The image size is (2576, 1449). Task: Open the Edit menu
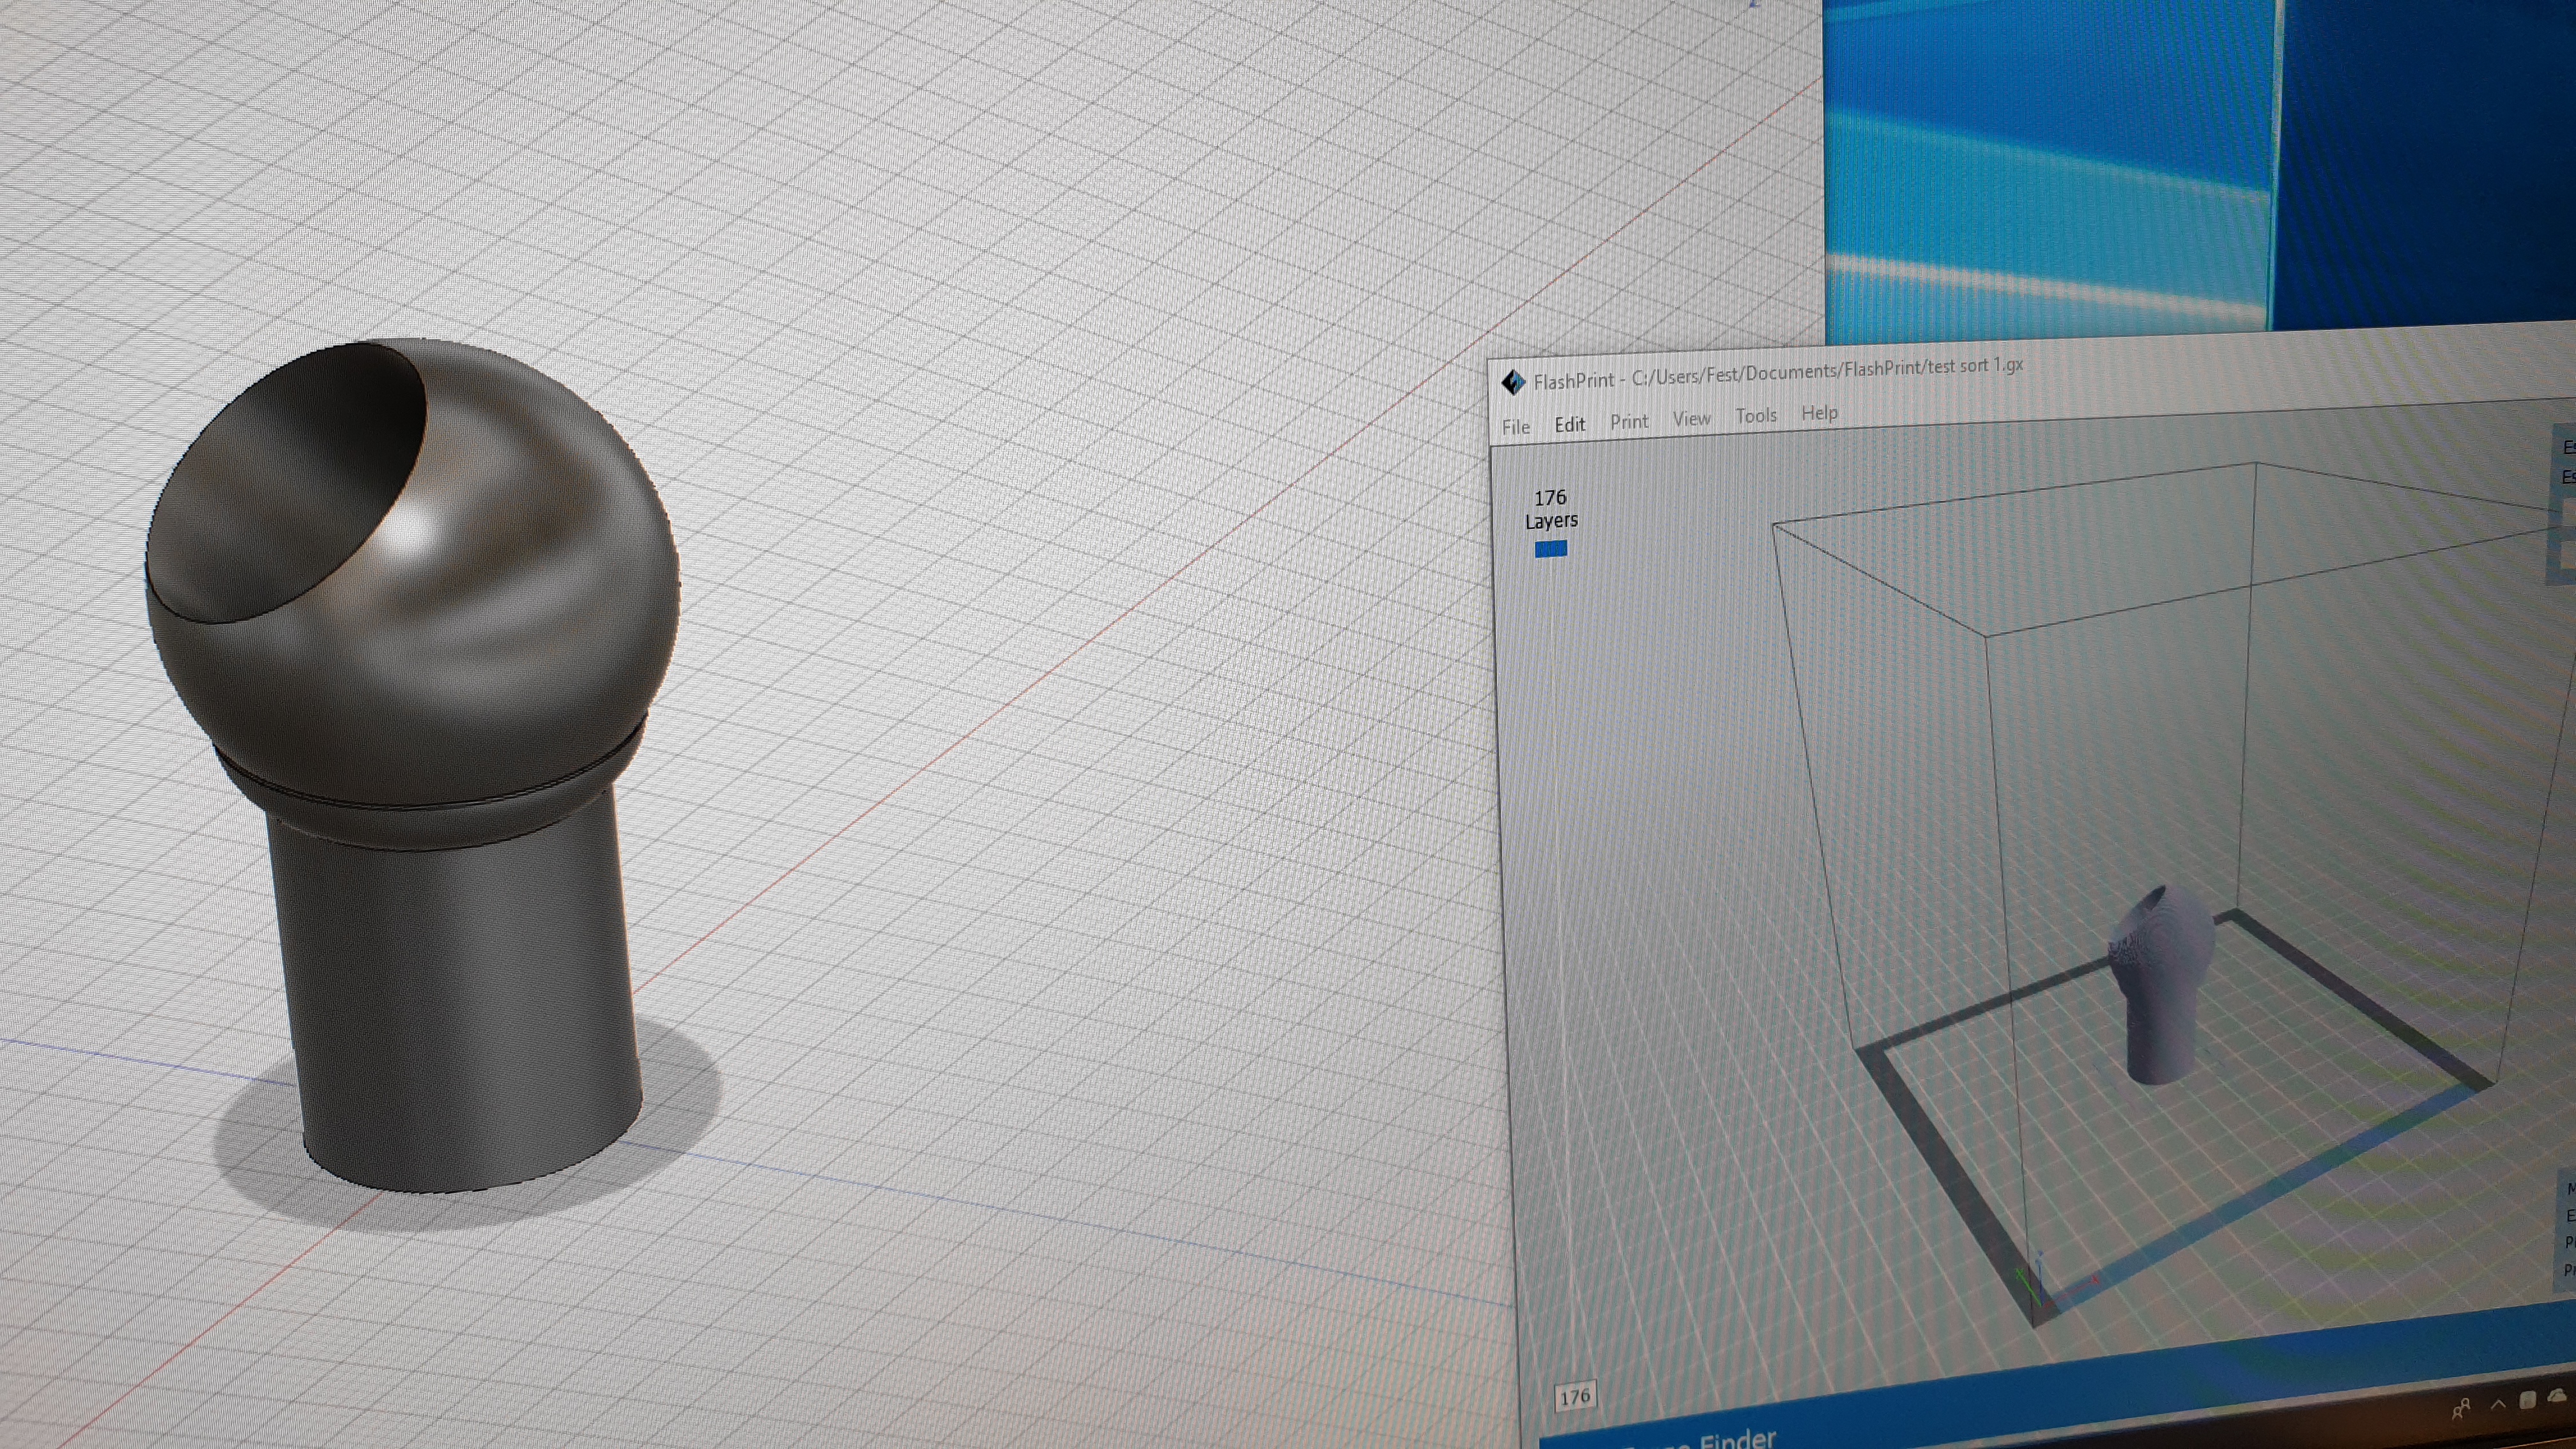point(1569,424)
